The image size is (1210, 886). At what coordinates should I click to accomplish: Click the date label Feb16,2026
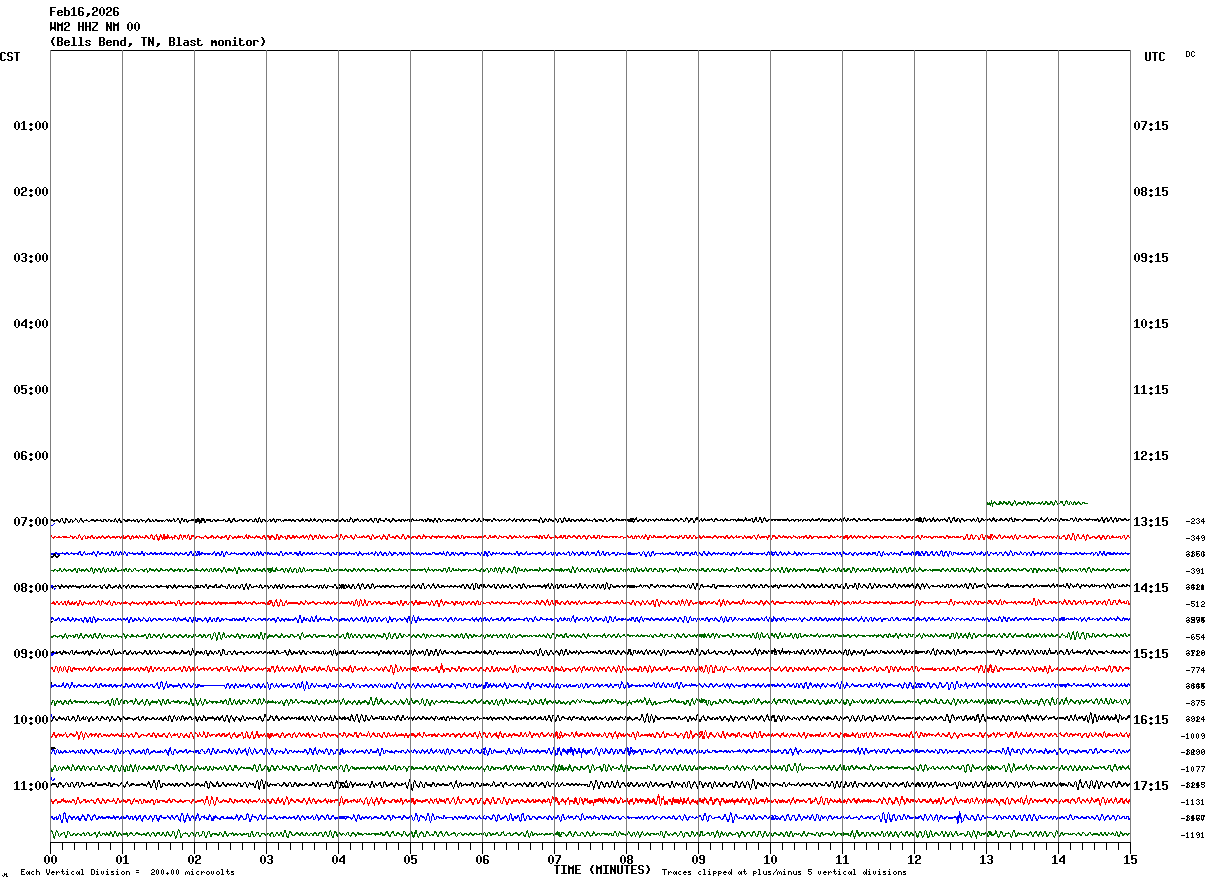84,12
